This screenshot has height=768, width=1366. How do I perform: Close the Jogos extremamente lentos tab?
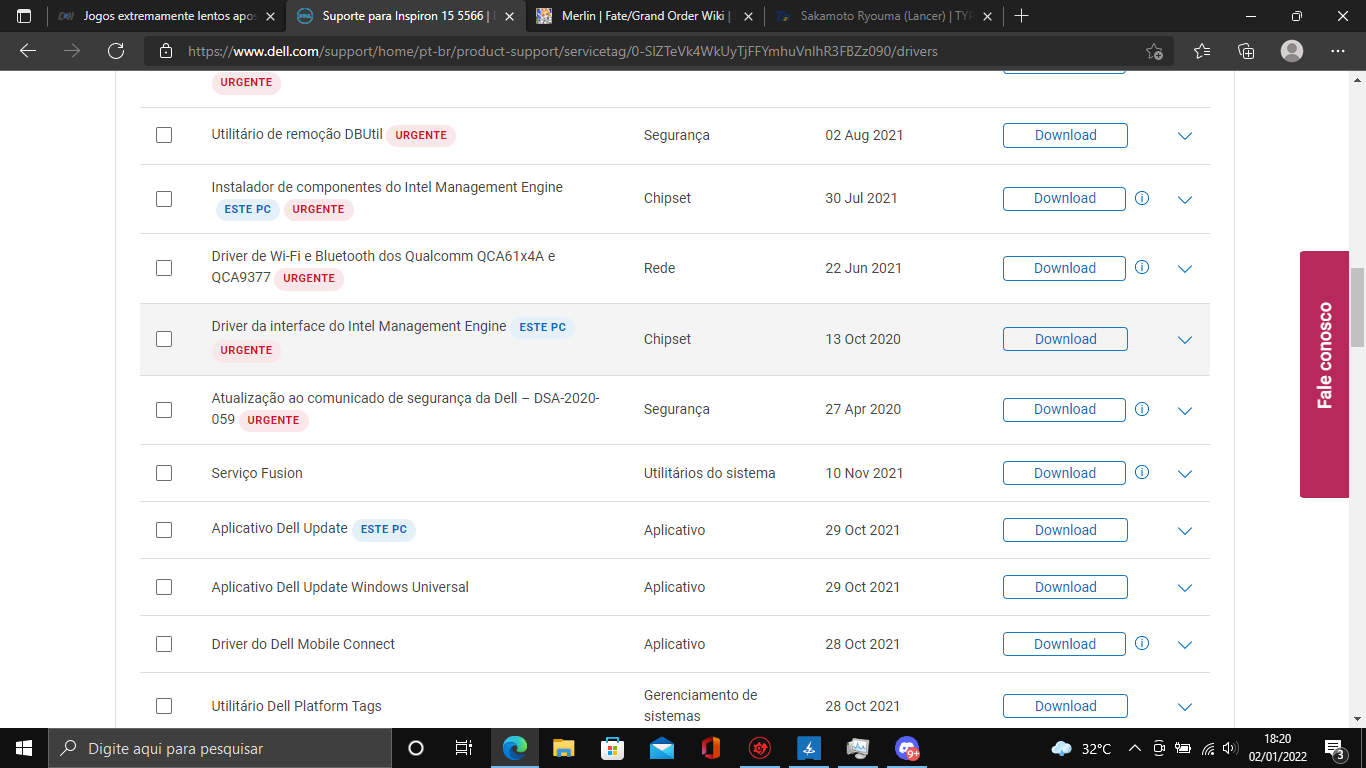270,17
